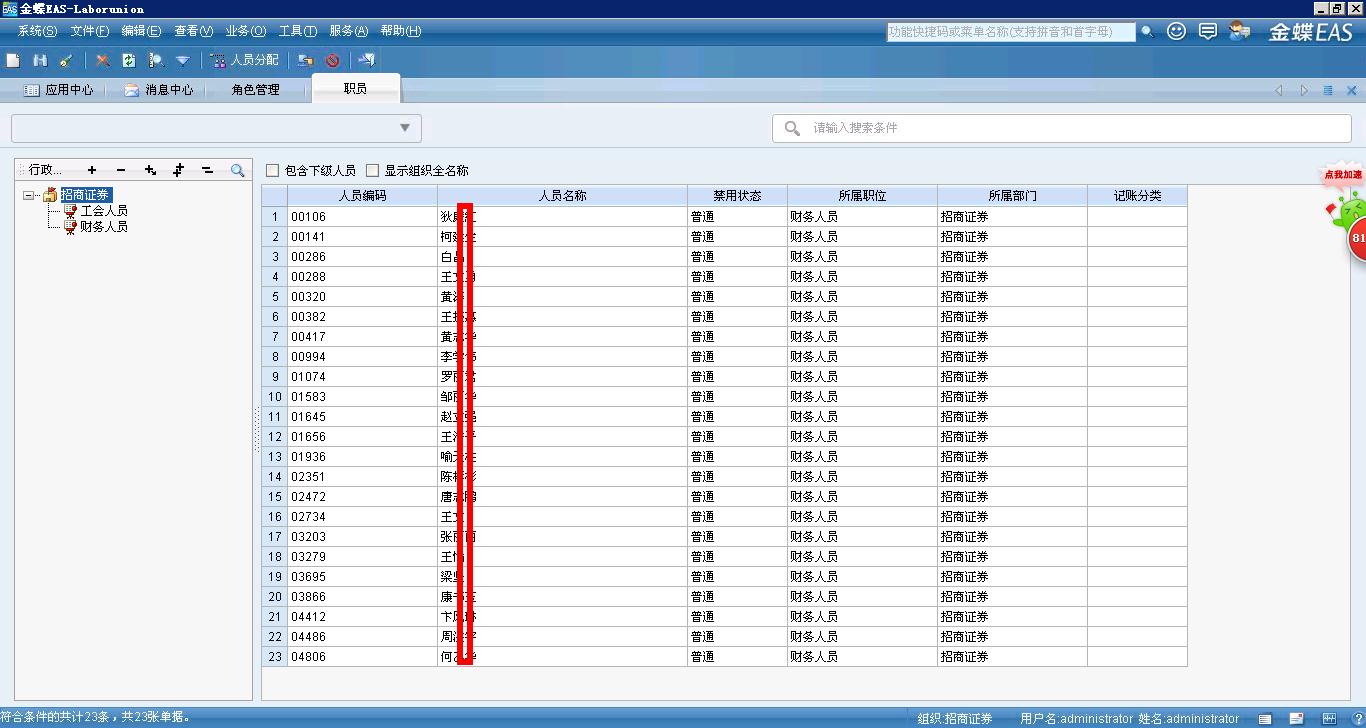Viewport: 1366px width, 728px height.
Task: Open the 查看(V) menu
Action: click(x=194, y=31)
